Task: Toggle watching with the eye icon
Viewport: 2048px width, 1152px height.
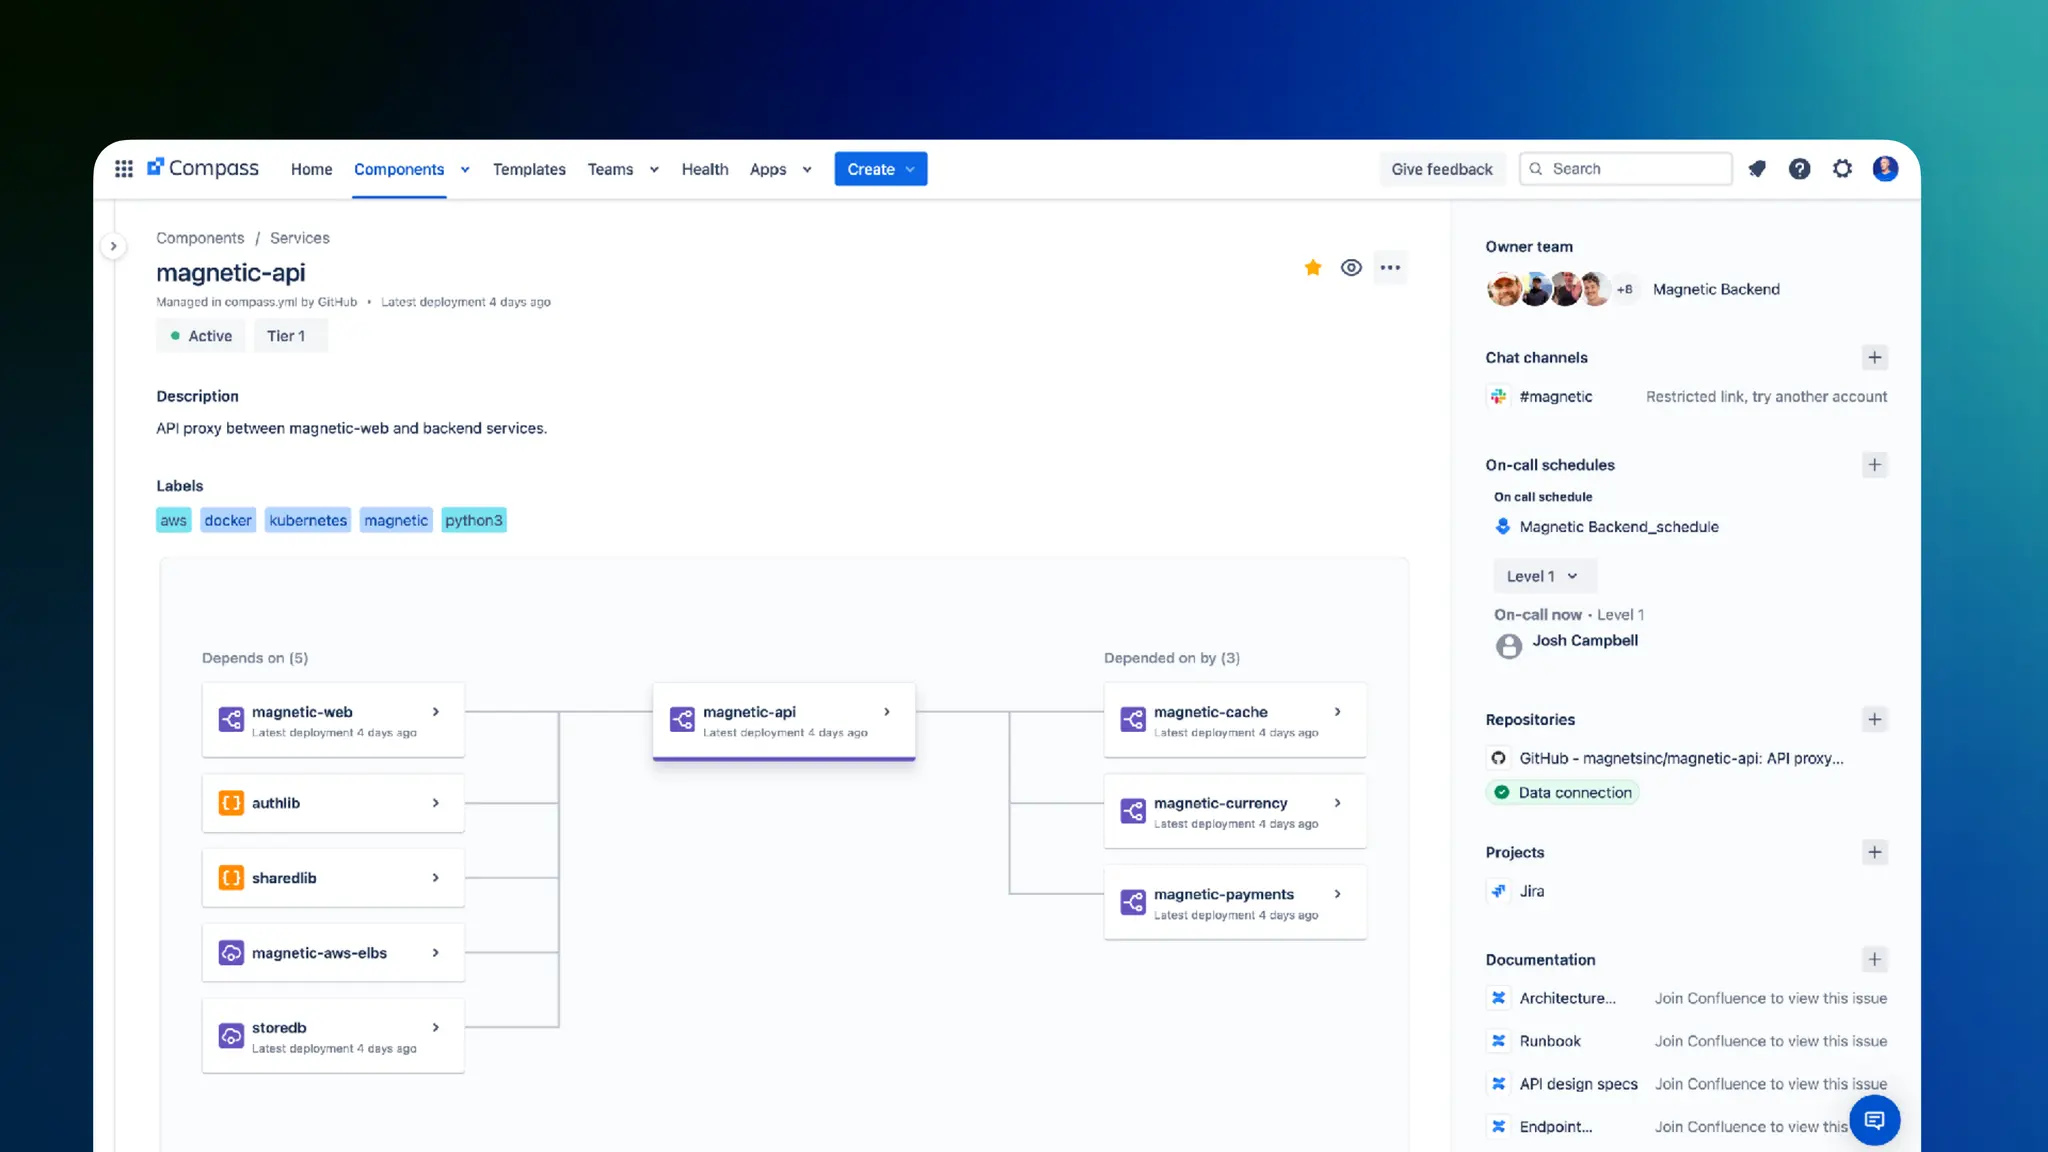Action: coord(1351,267)
